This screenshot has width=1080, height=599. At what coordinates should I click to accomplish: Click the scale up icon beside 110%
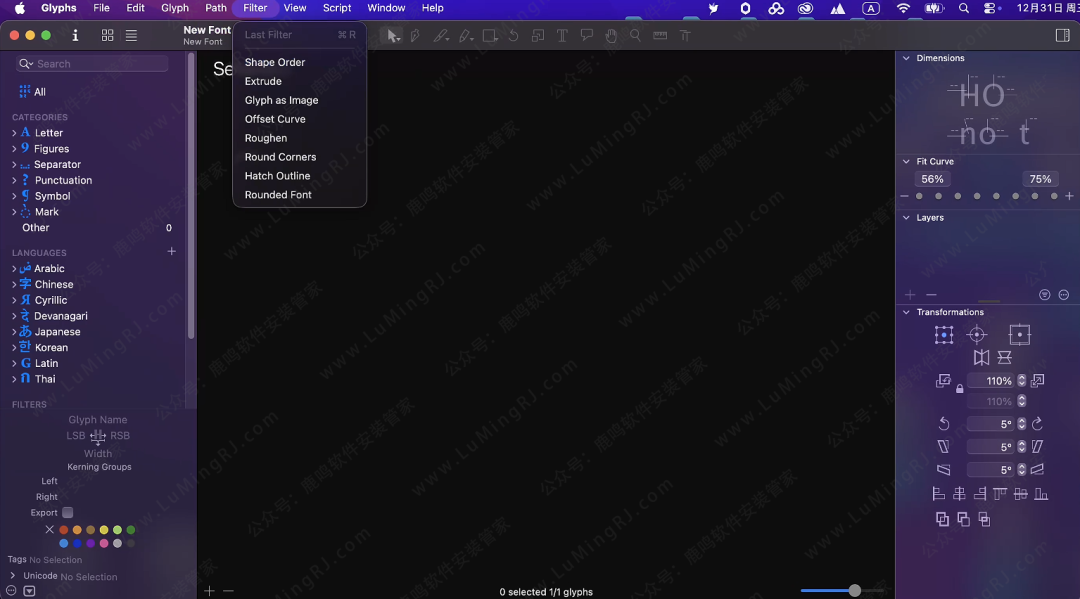click(x=1038, y=380)
